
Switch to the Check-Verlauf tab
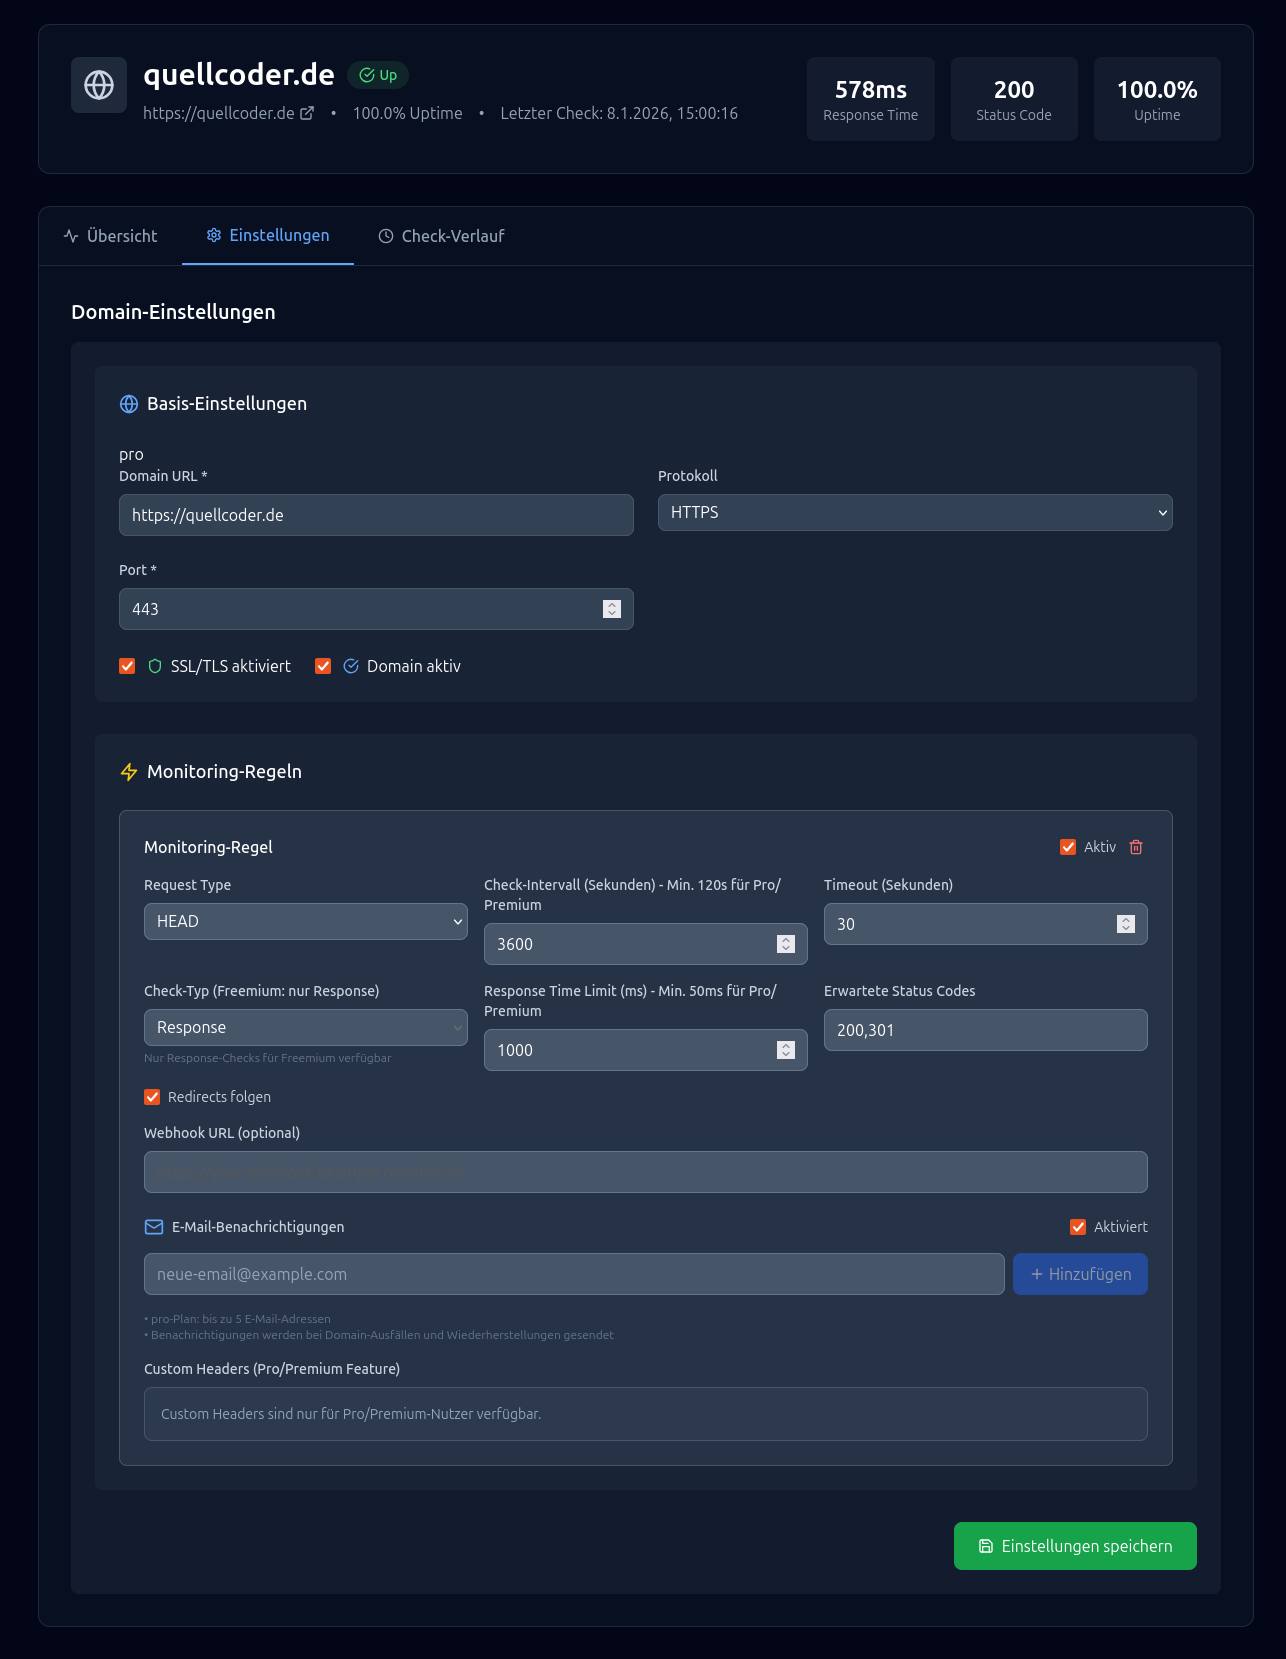pos(441,236)
